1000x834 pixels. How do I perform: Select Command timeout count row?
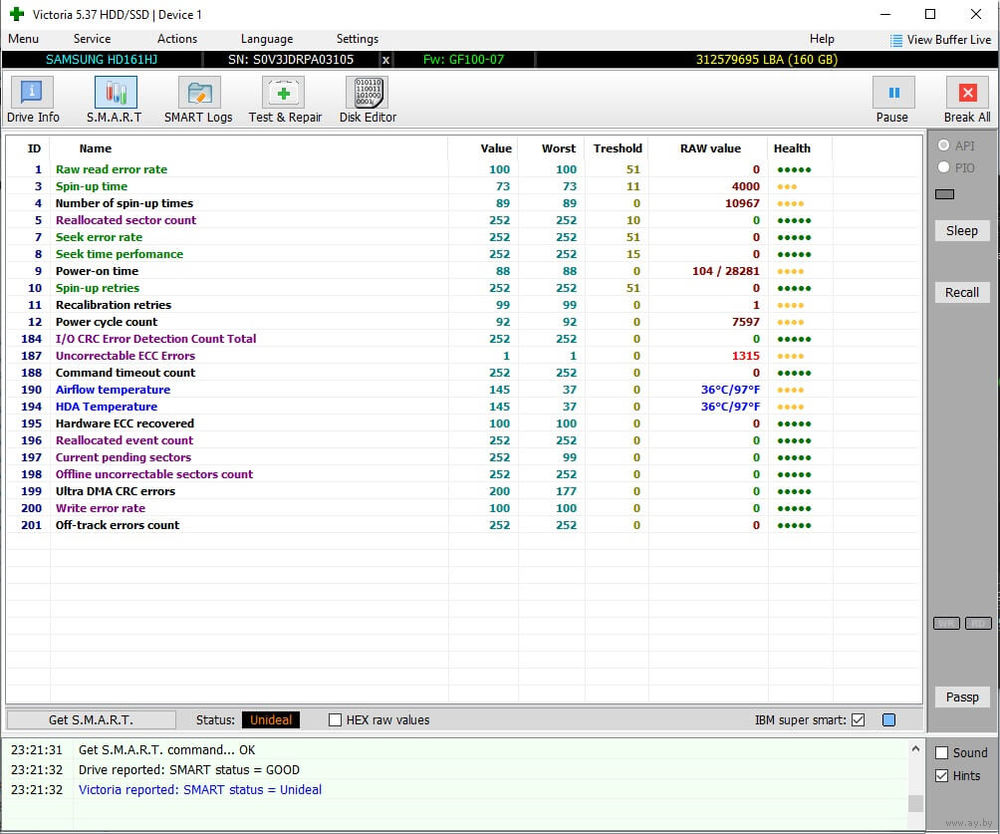pyautogui.click(x=464, y=373)
